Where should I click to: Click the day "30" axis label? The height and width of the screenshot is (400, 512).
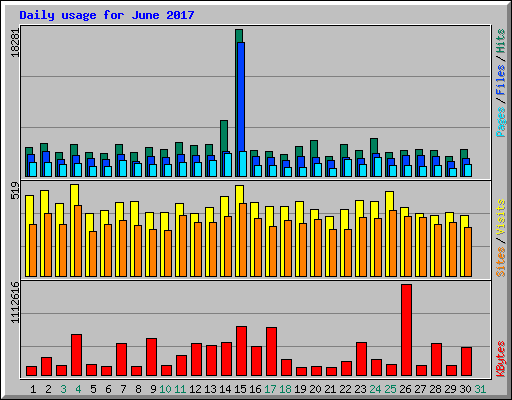[465, 389]
